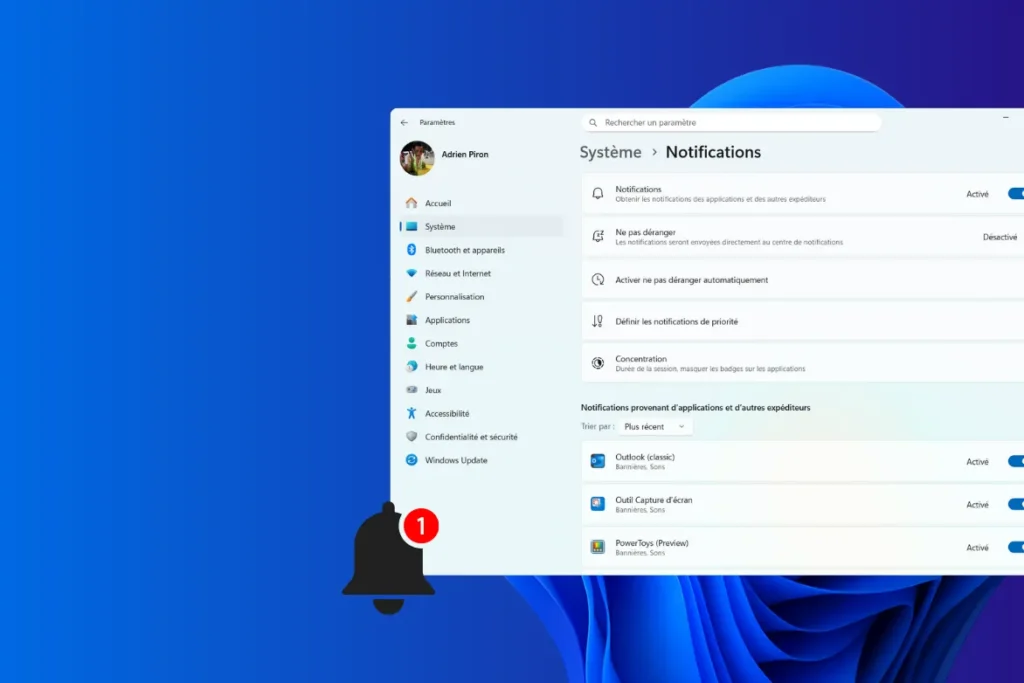The width and height of the screenshot is (1024, 683).
Task: Click the Rechercher un paramètre search field
Action: tap(731, 121)
